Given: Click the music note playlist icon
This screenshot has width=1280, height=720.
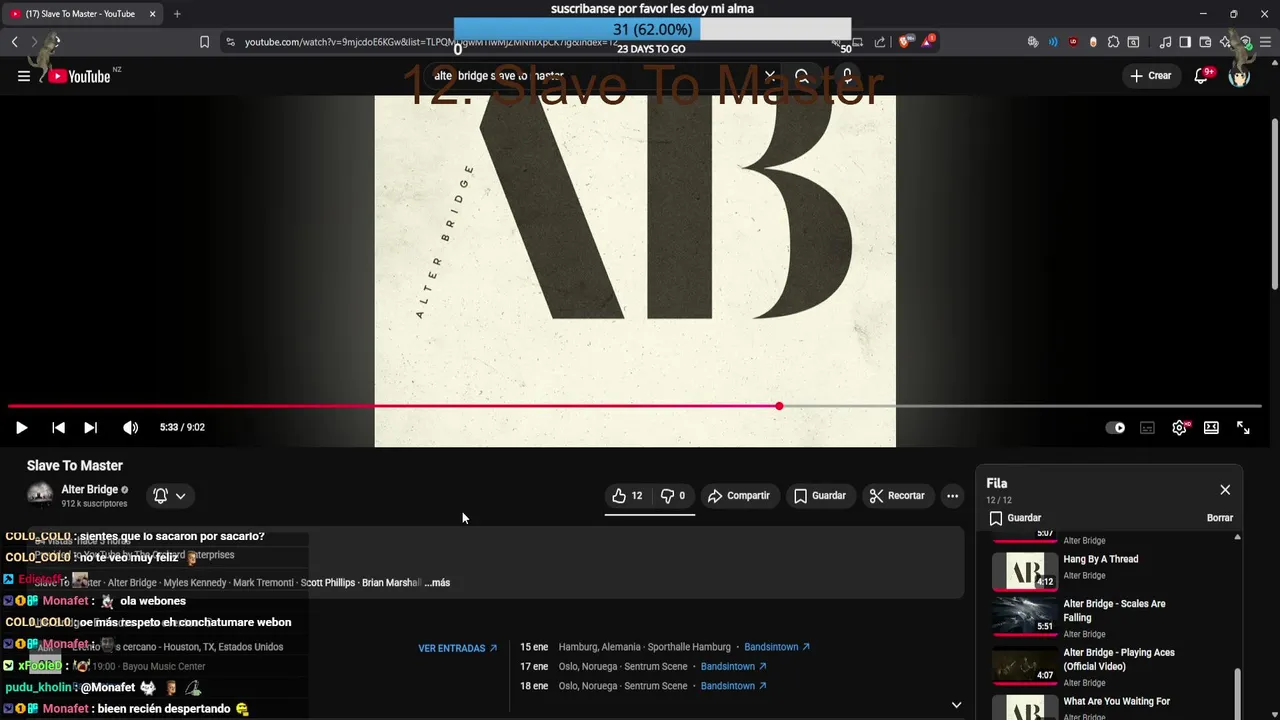Looking at the screenshot, I should click(1165, 42).
